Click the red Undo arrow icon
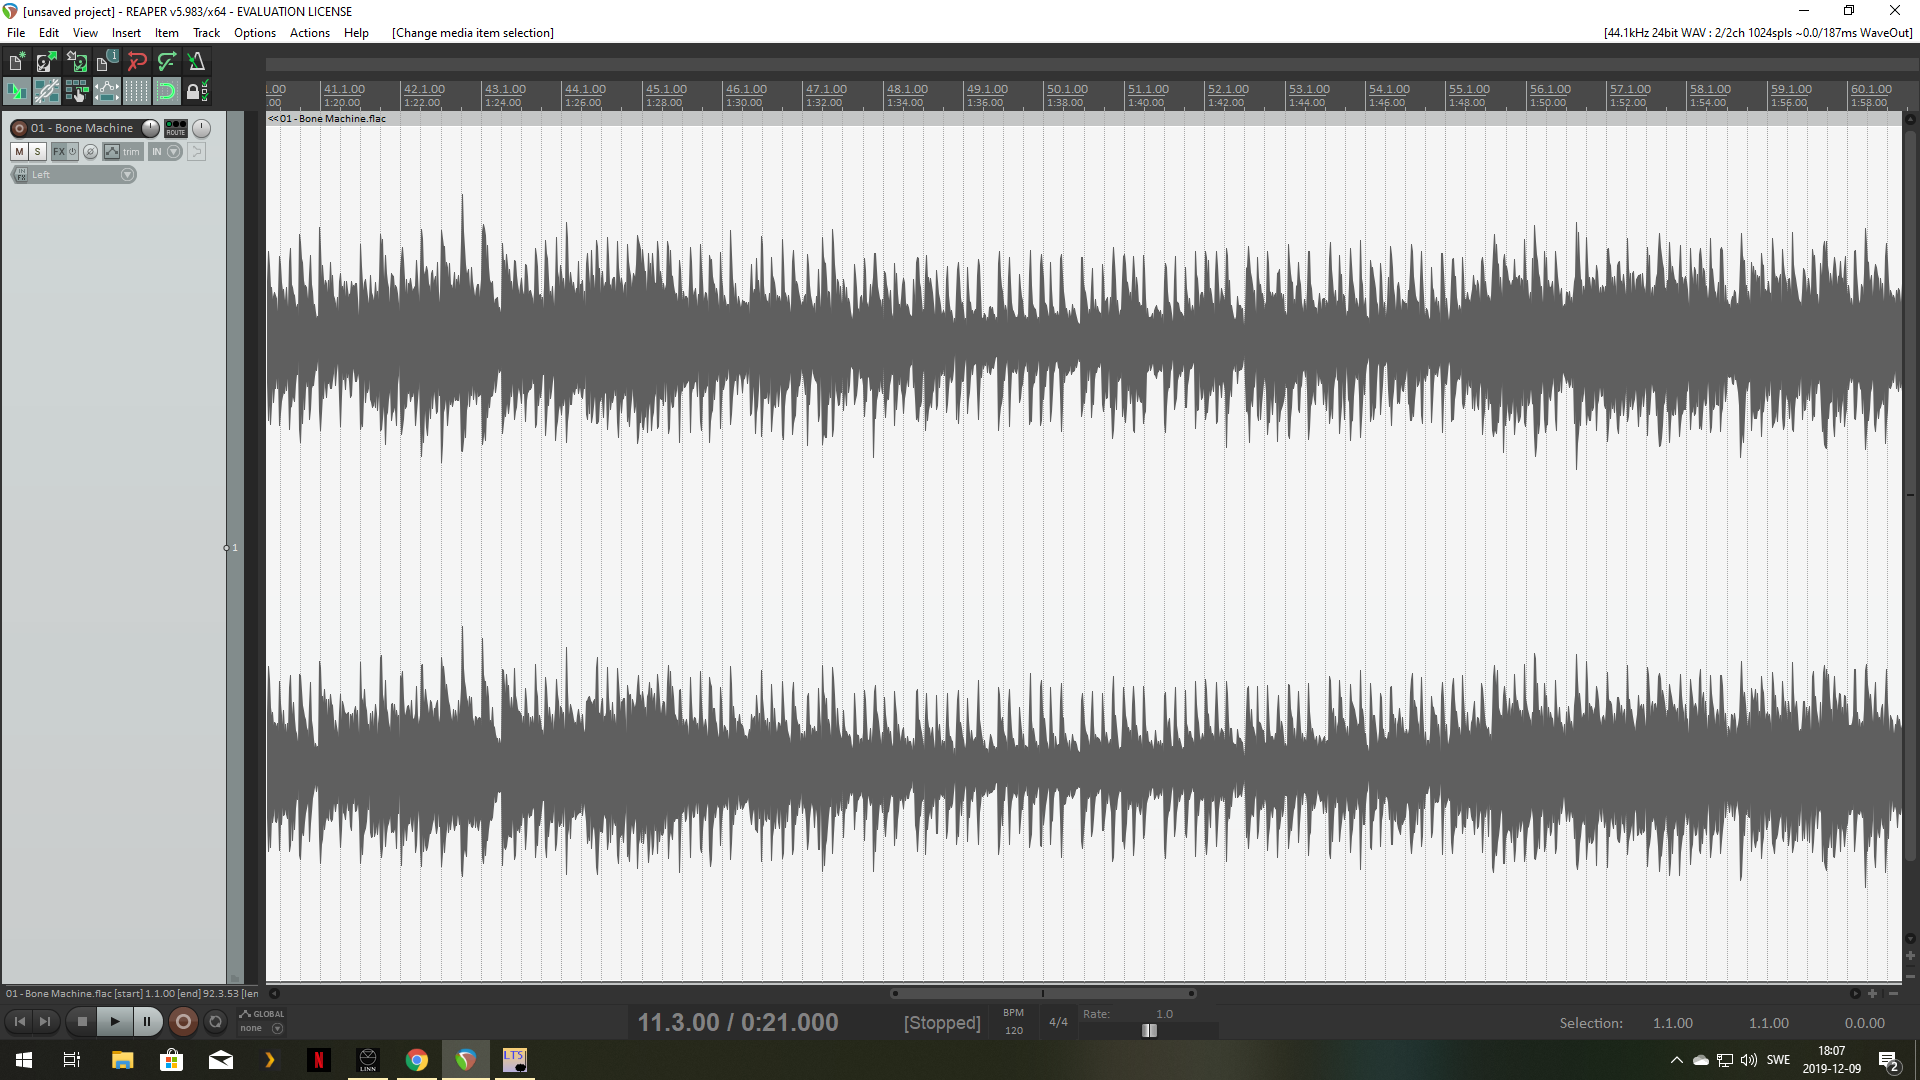 coord(137,62)
